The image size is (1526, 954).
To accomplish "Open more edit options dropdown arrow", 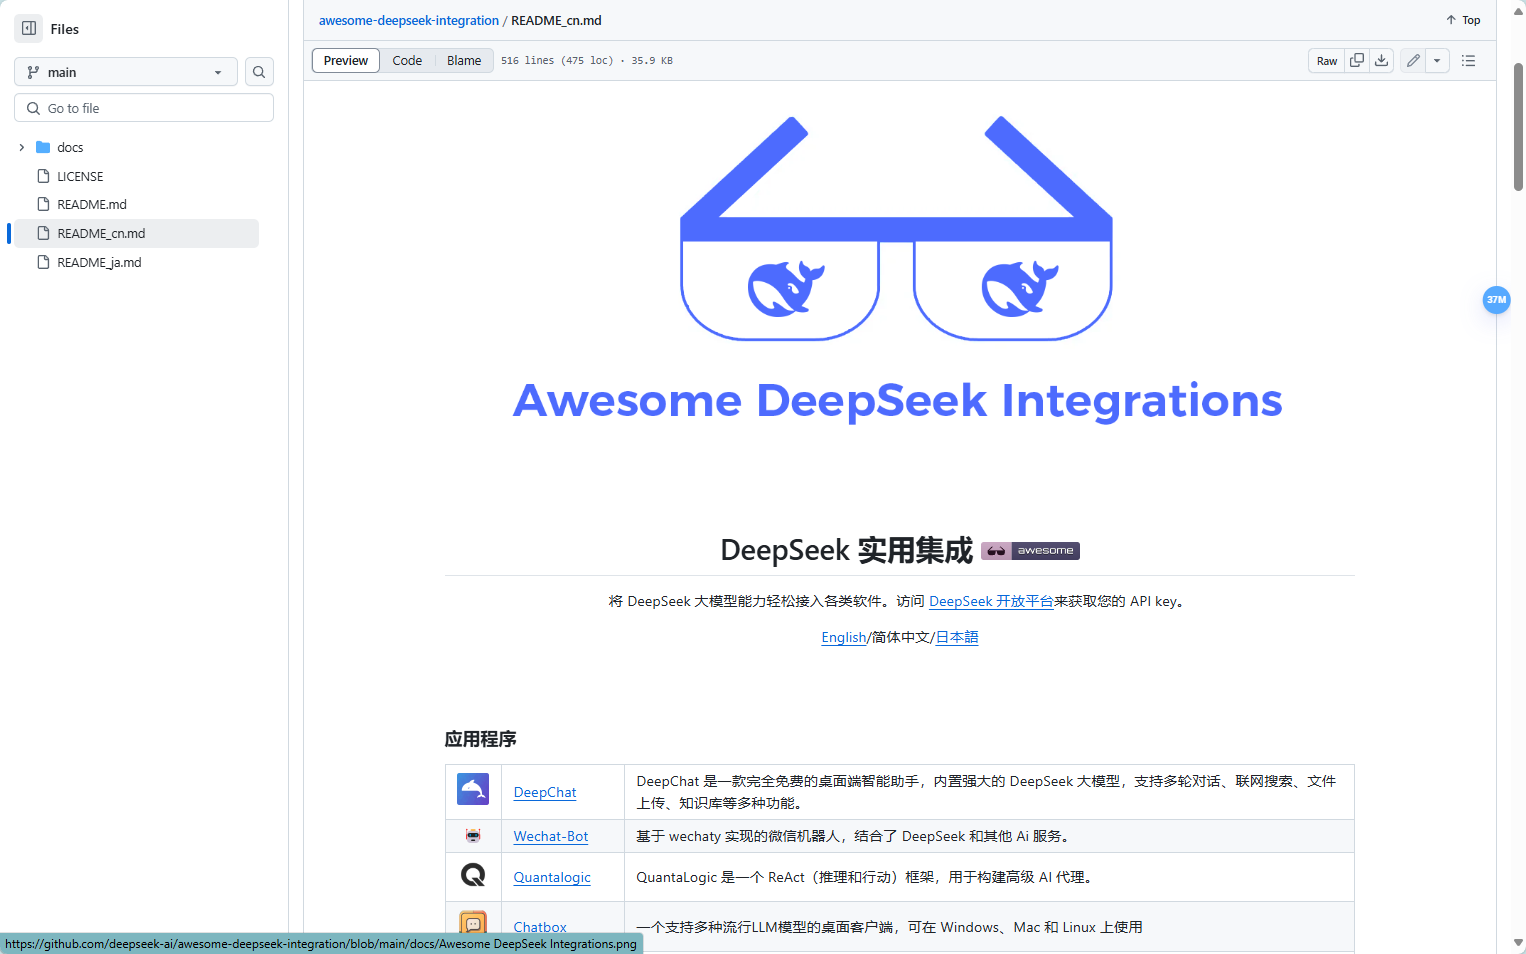I will click(1437, 61).
